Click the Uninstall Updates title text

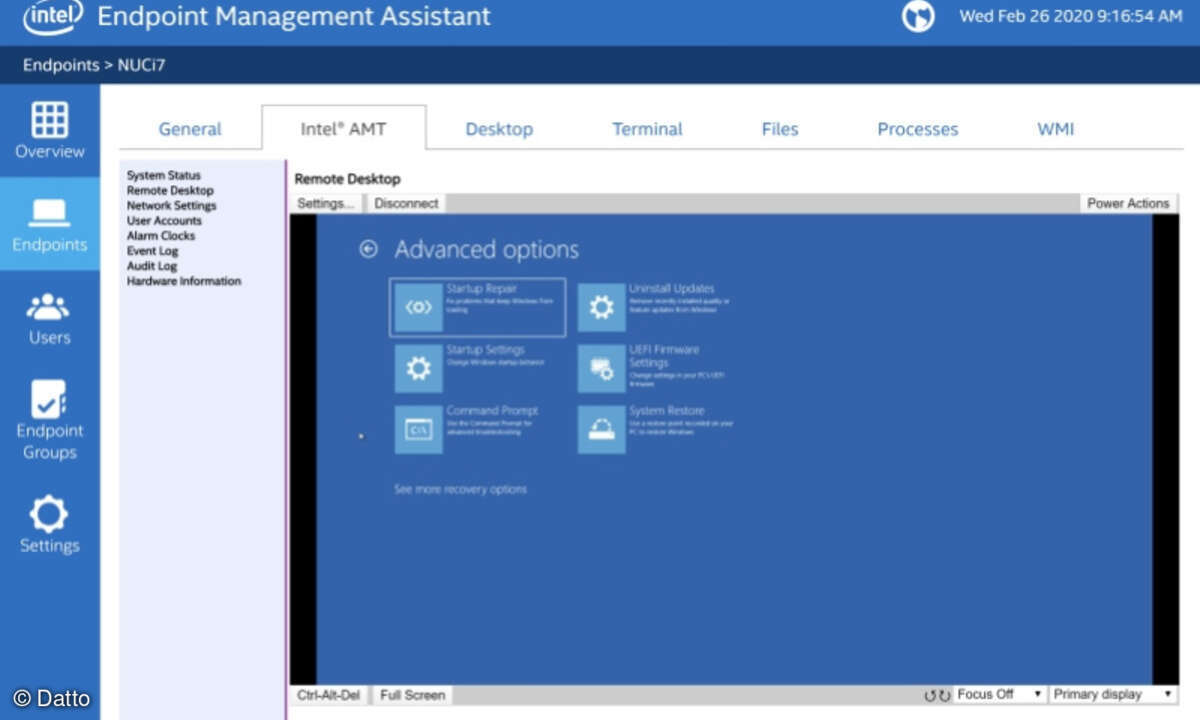point(672,289)
